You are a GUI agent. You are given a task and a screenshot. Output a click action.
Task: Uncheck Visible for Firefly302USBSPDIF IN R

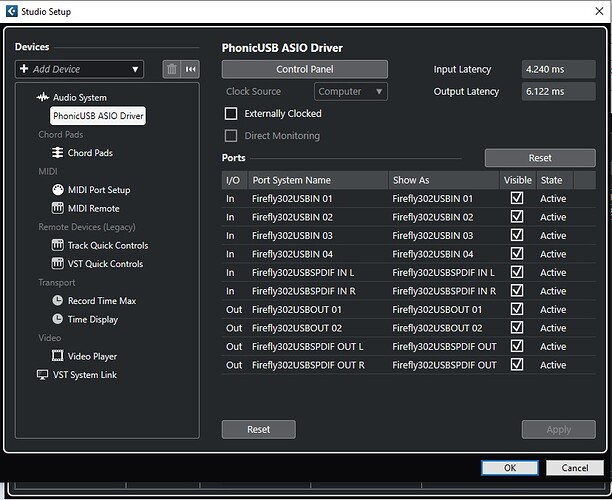tap(517, 290)
